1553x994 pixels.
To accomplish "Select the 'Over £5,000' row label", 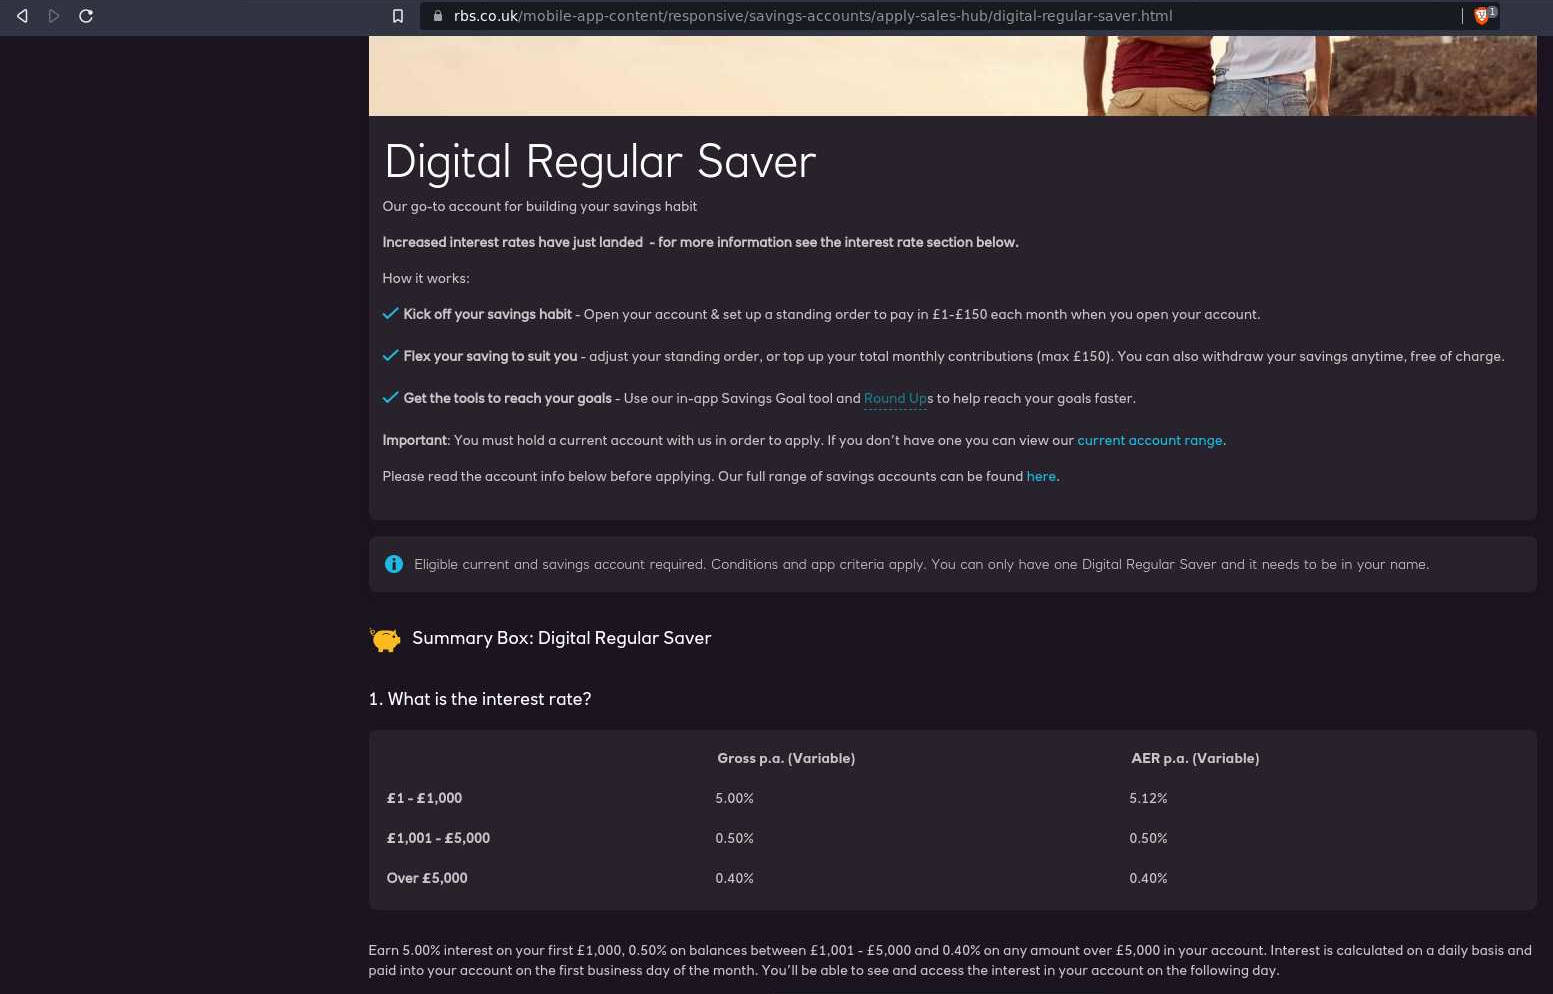I will [427, 878].
